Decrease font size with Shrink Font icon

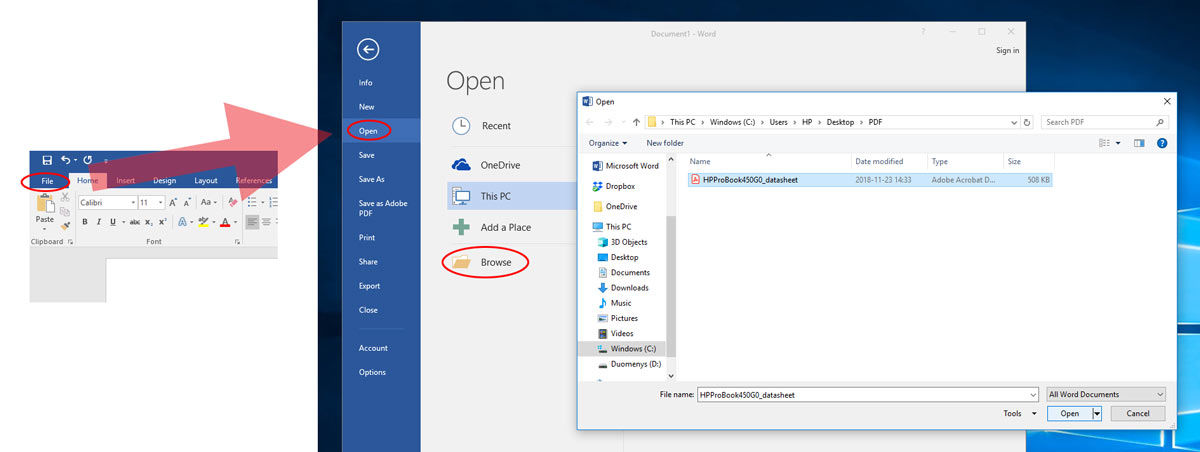[x=188, y=202]
